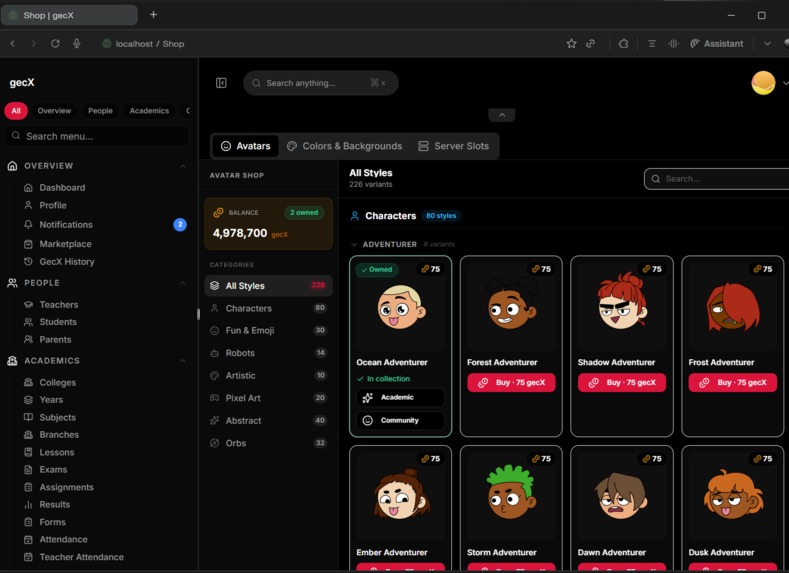
Task: Open the Assistant button
Action: 717,44
